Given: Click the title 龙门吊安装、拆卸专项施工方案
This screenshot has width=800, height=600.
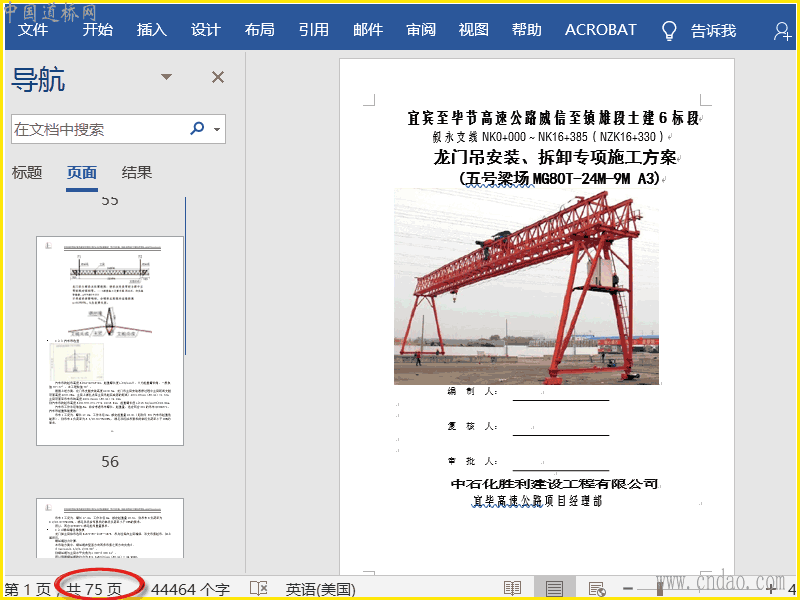Looking at the screenshot, I should pos(555,157).
